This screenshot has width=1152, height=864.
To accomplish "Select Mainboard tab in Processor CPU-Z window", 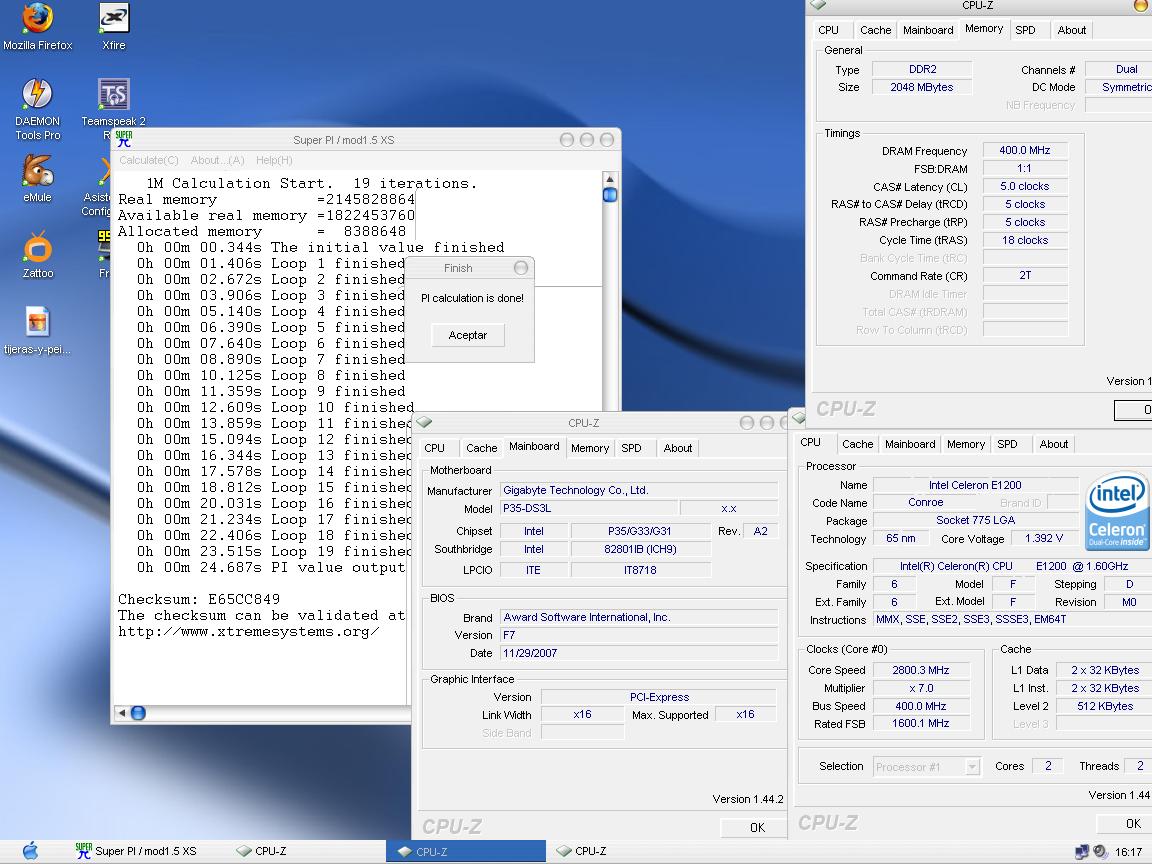I will [x=910, y=444].
